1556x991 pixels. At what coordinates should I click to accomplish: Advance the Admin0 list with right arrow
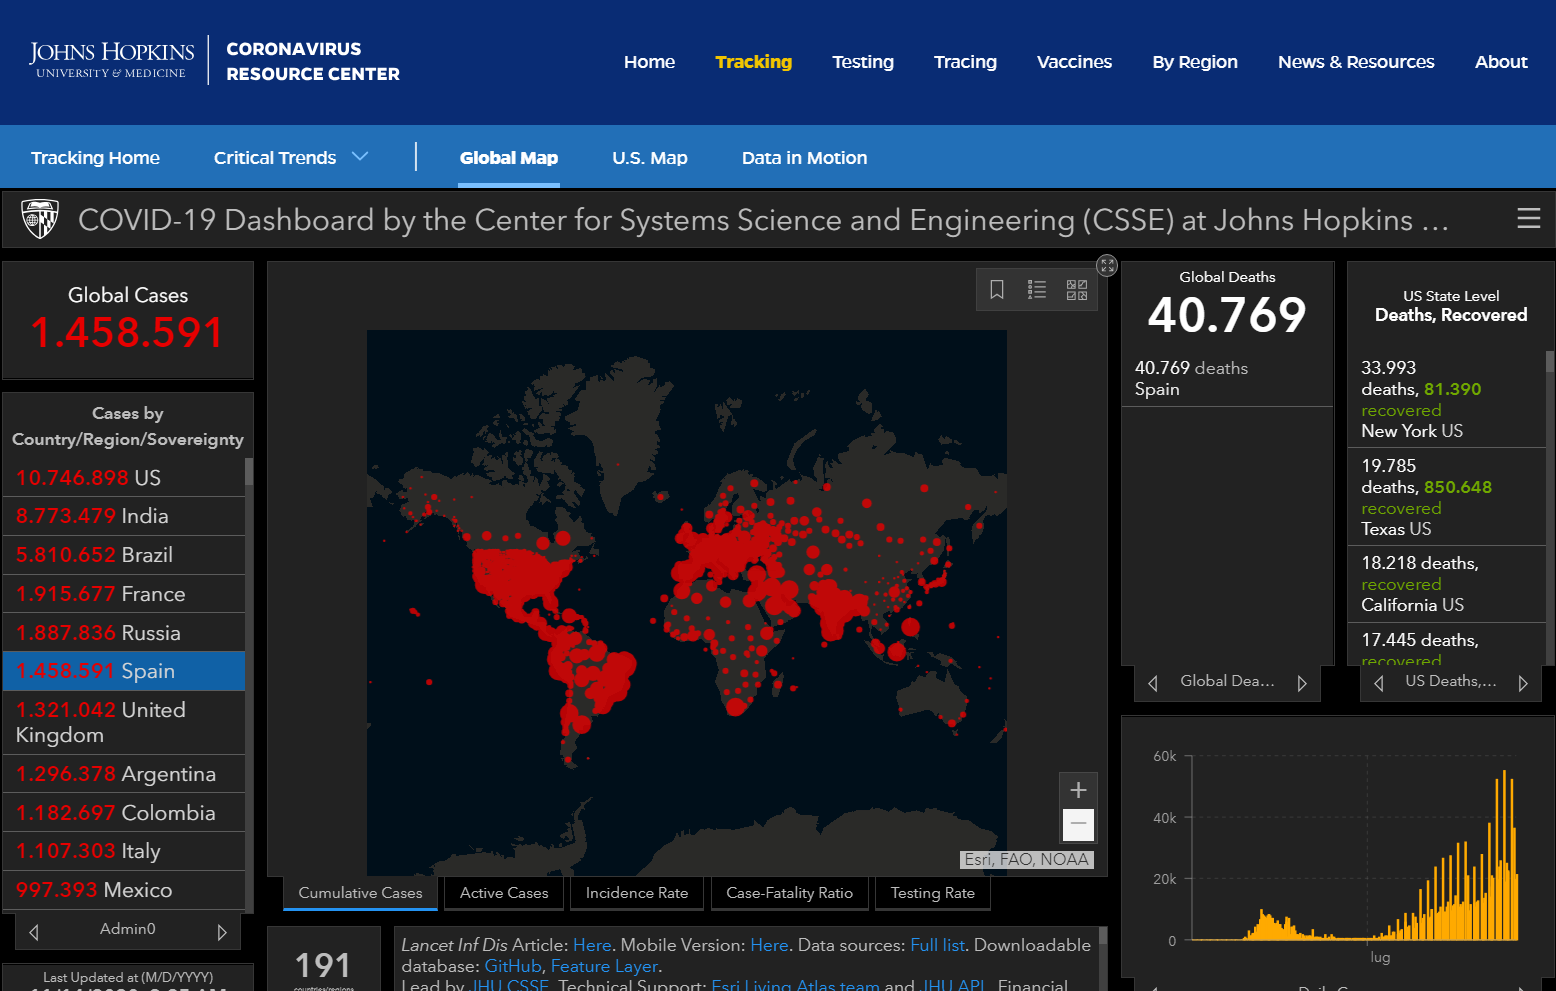pos(222,932)
